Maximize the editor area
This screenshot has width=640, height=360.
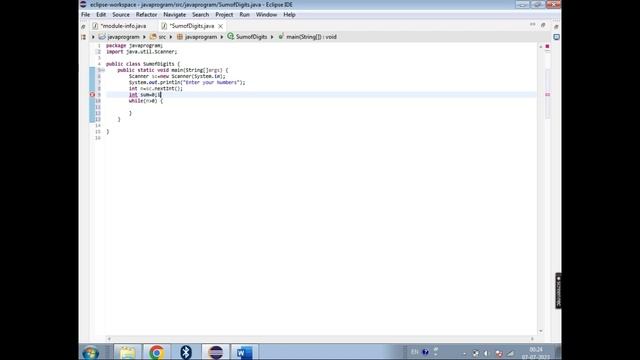(543, 25)
